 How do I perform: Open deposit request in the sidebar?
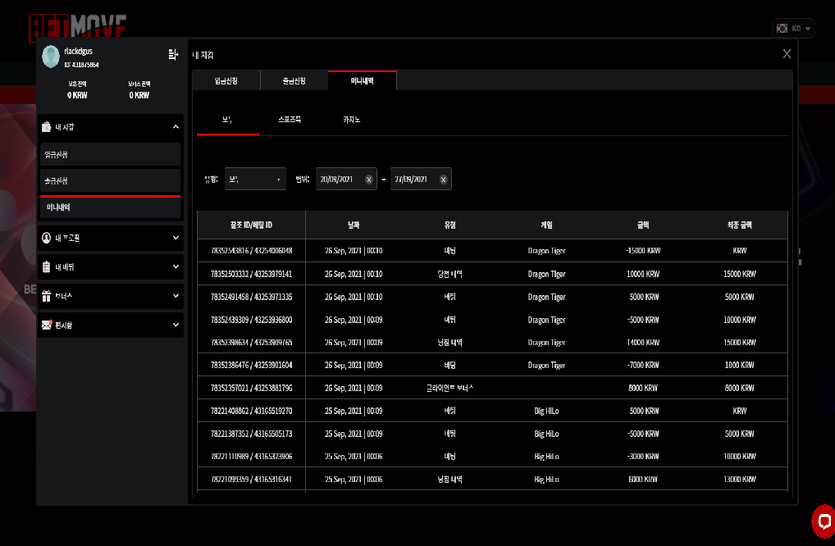(110, 154)
